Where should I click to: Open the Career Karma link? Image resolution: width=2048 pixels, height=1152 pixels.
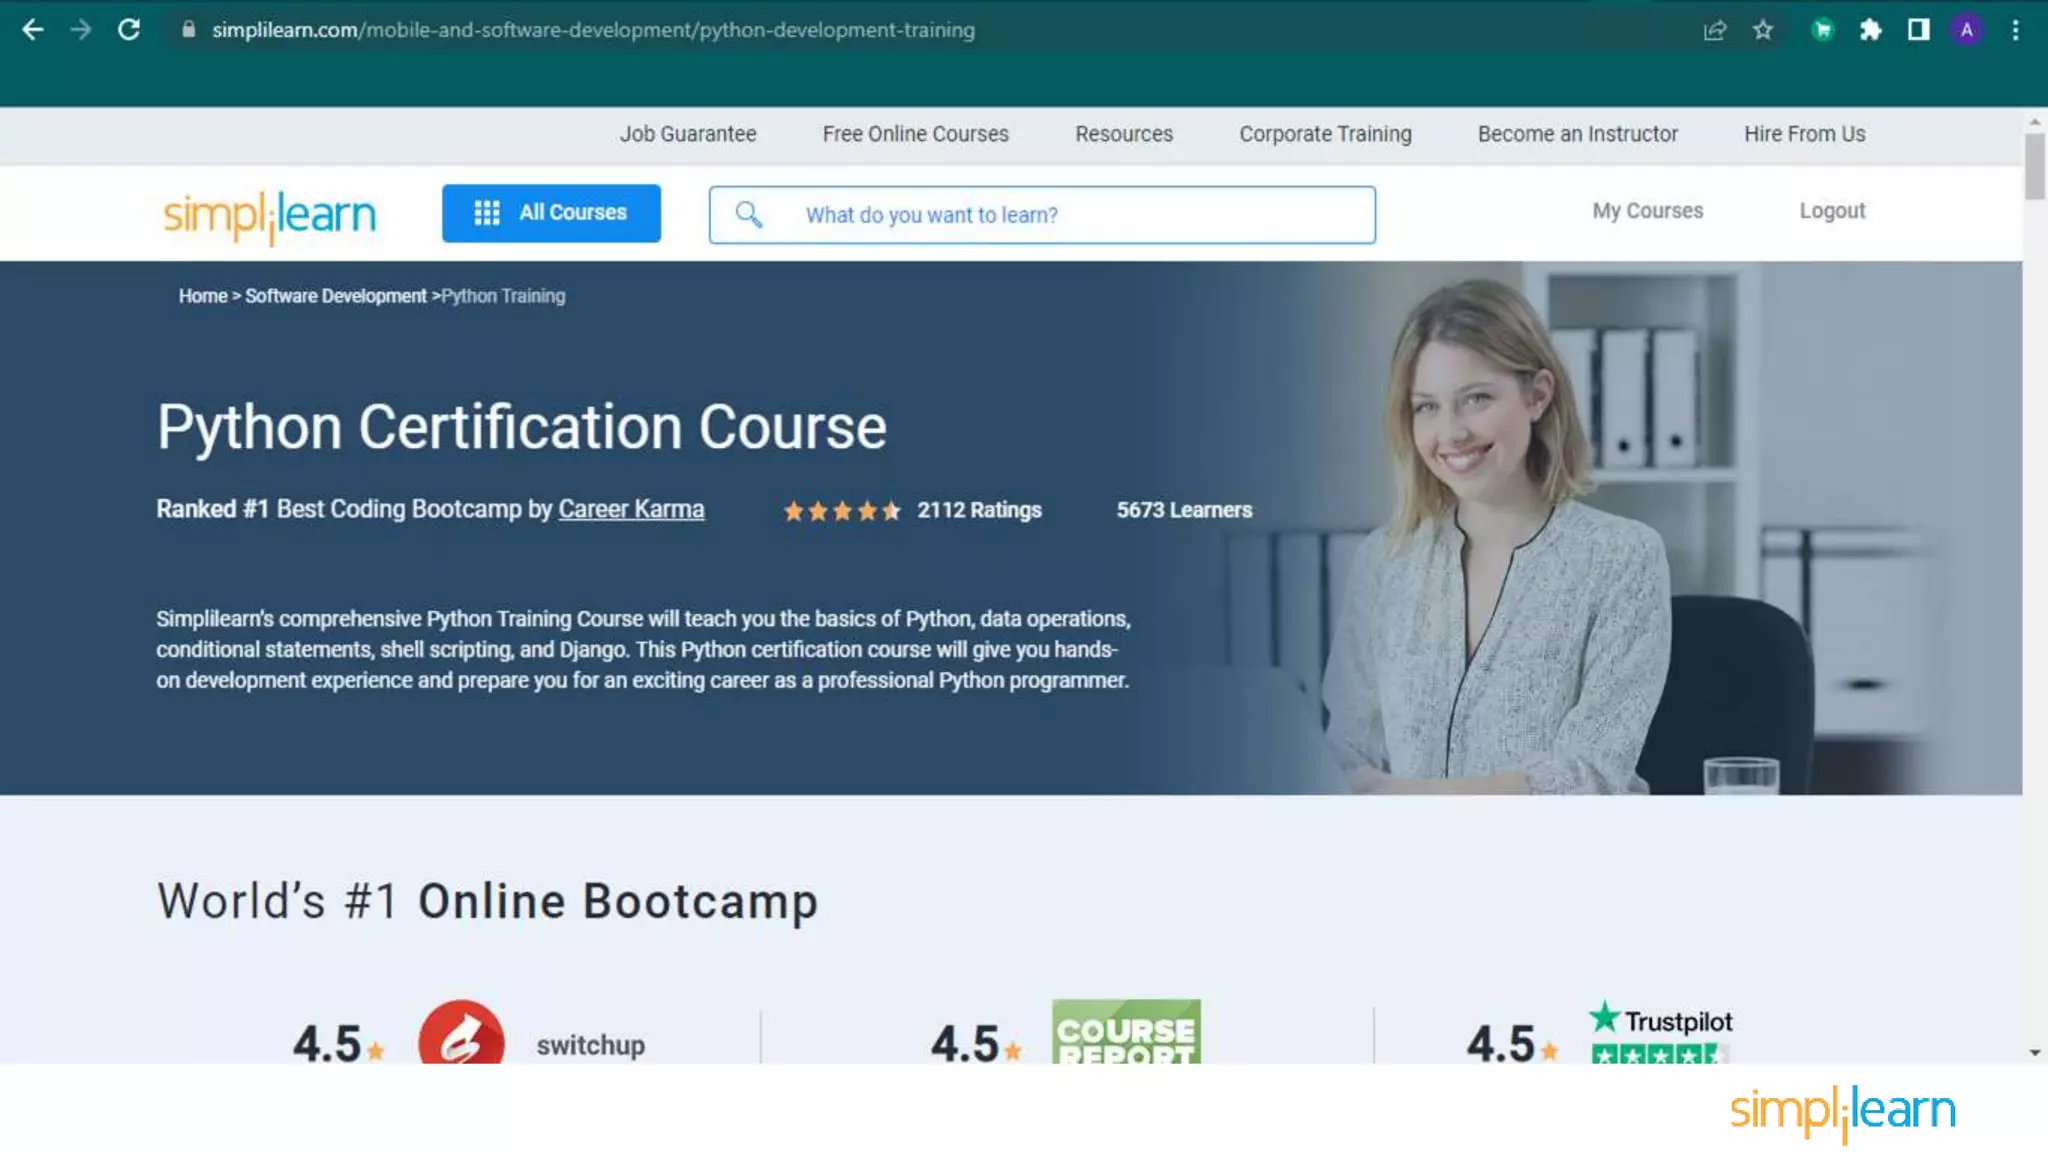[x=631, y=509]
